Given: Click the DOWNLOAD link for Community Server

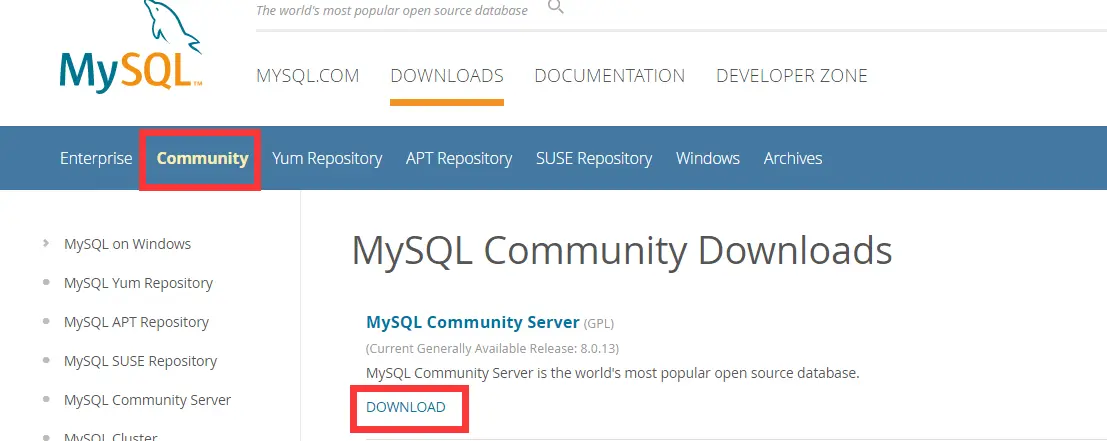Looking at the screenshot, I should point(406,407).
